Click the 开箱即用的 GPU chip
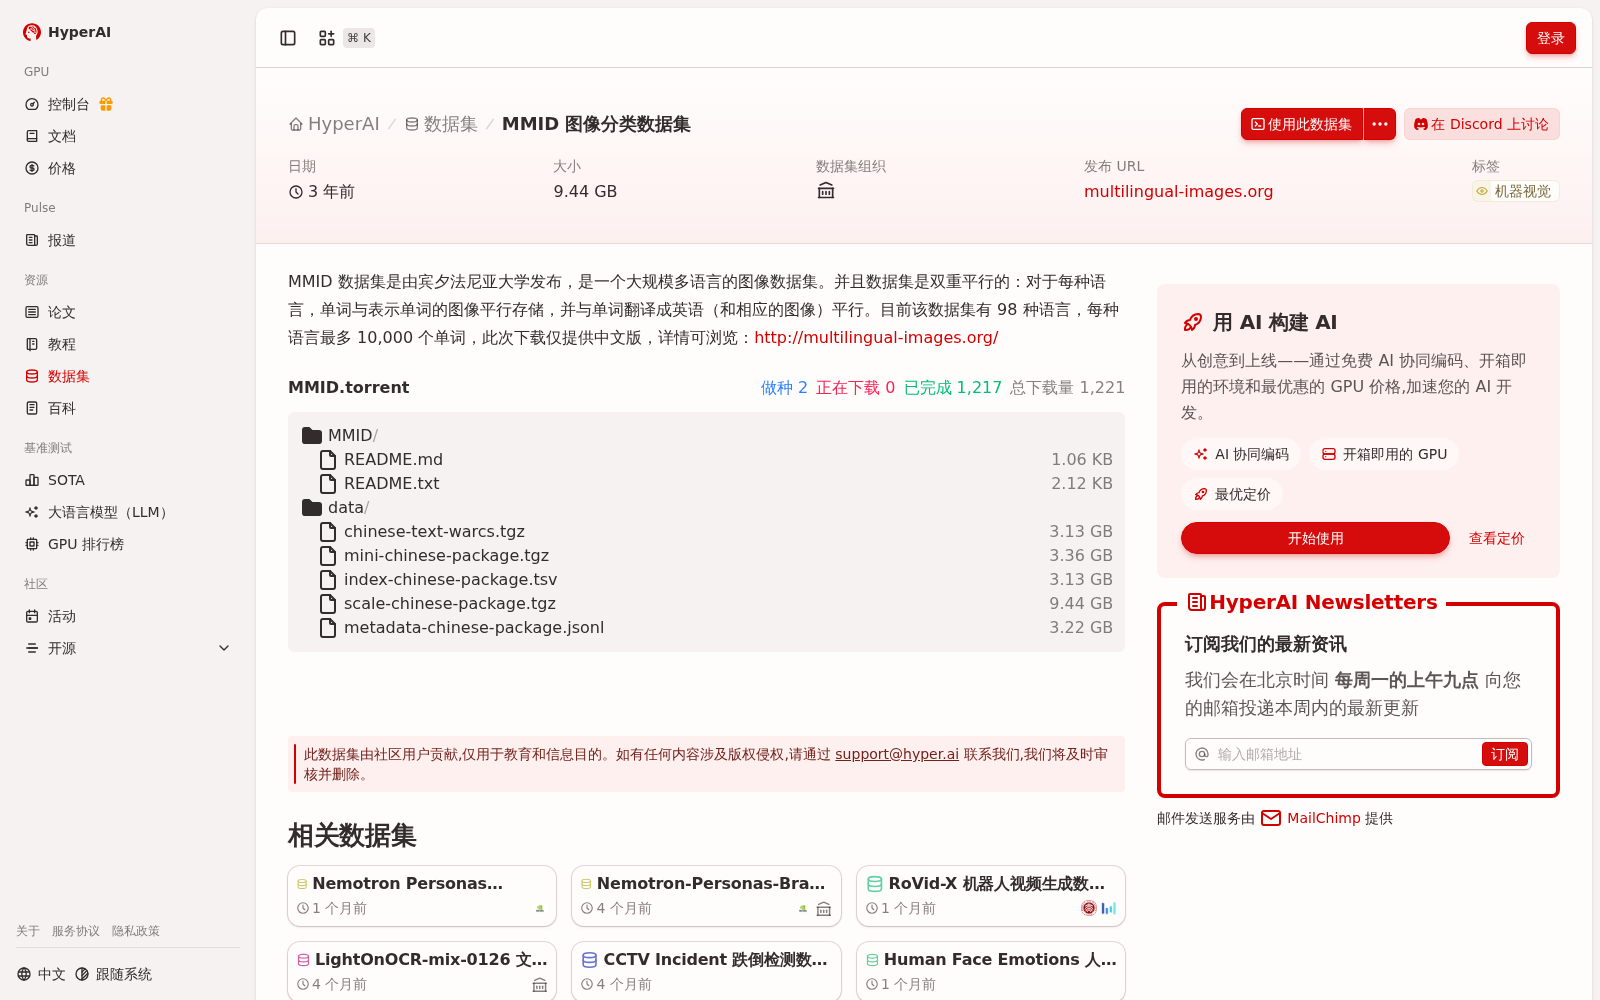The image size is (1600, 1000). point(1384,454)
